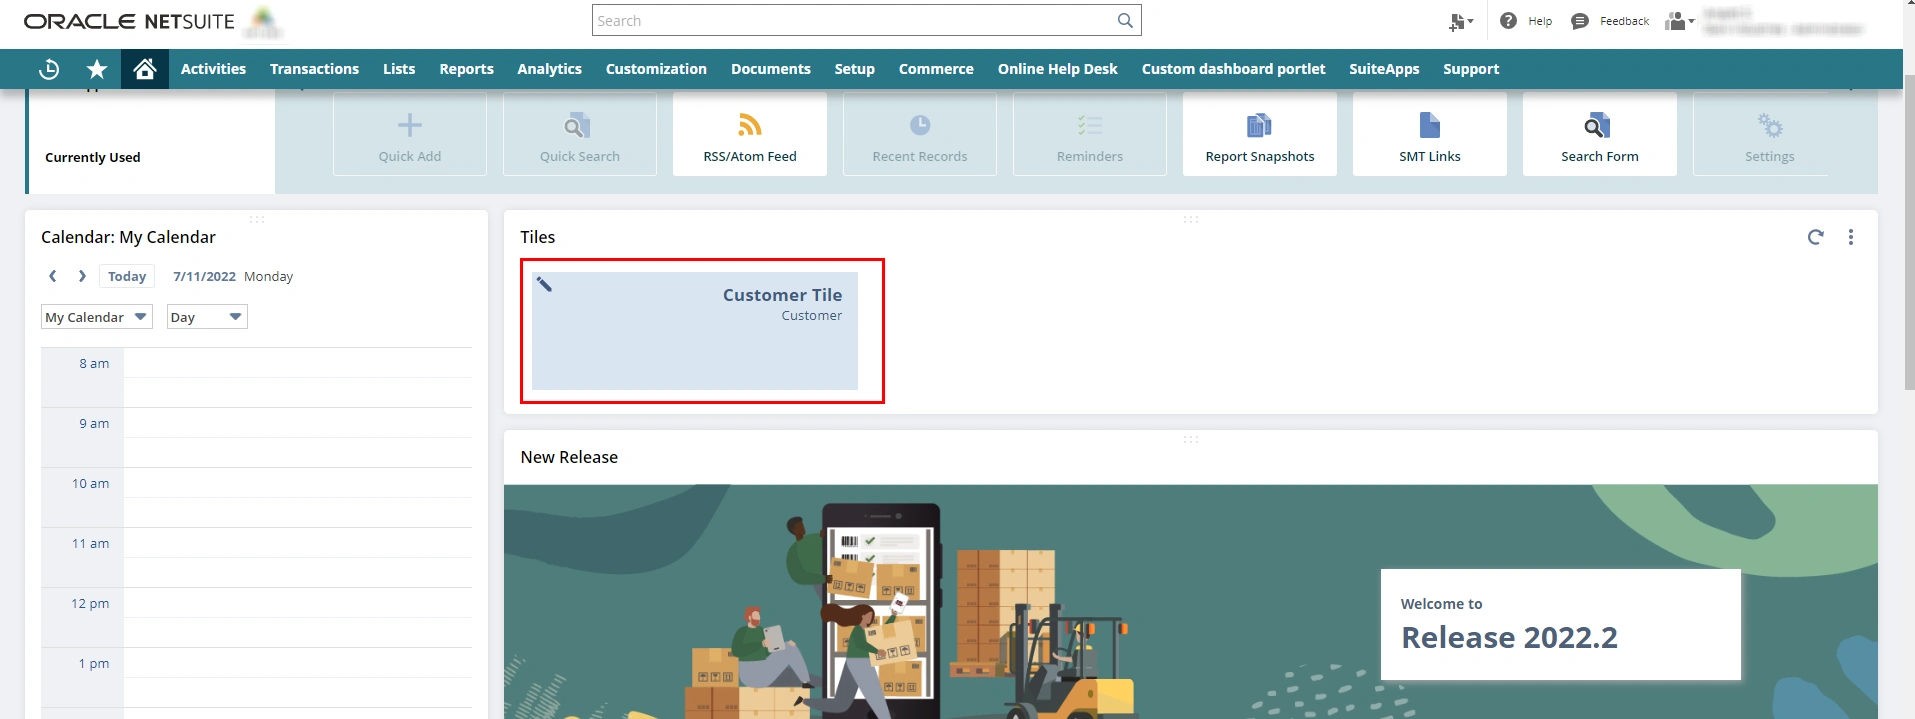Open the Activities menu
1915x719 pixels.
tap(213, 69)
